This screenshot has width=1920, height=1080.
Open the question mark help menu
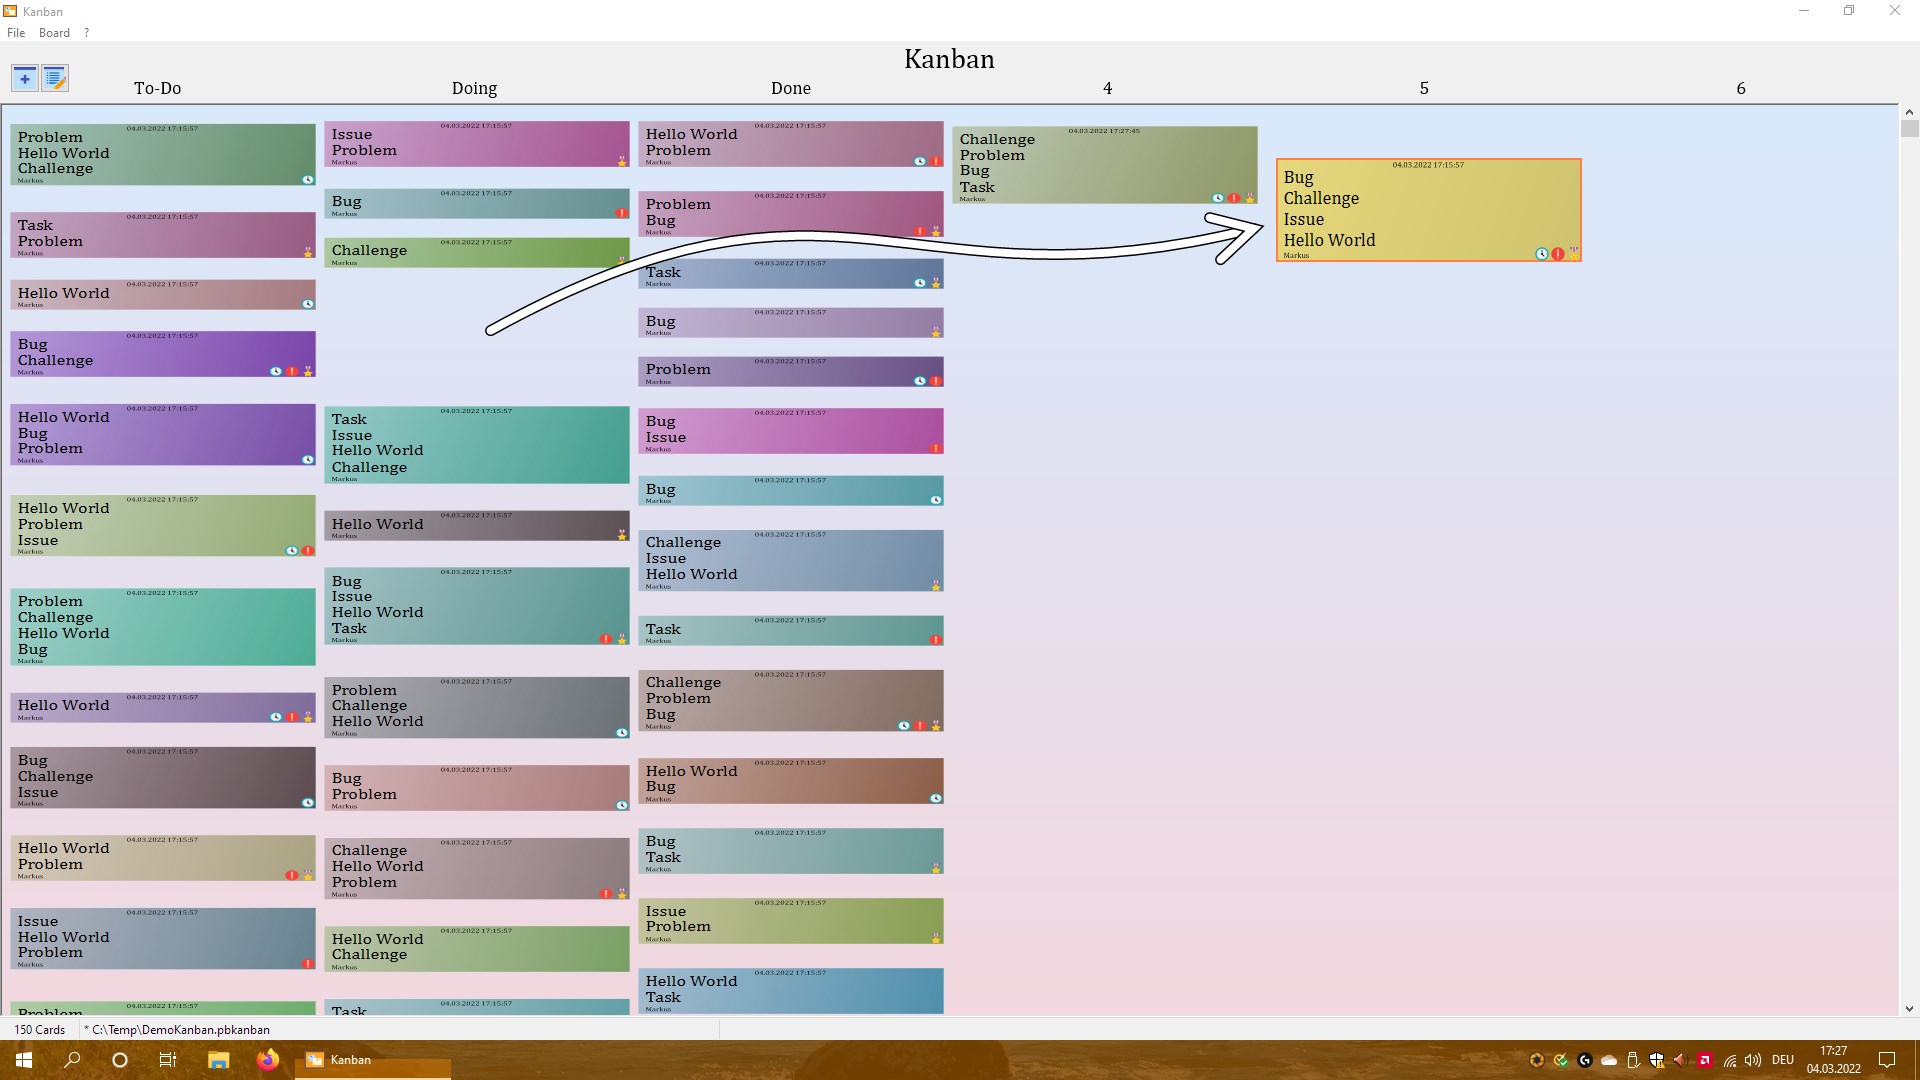point(86,33)
